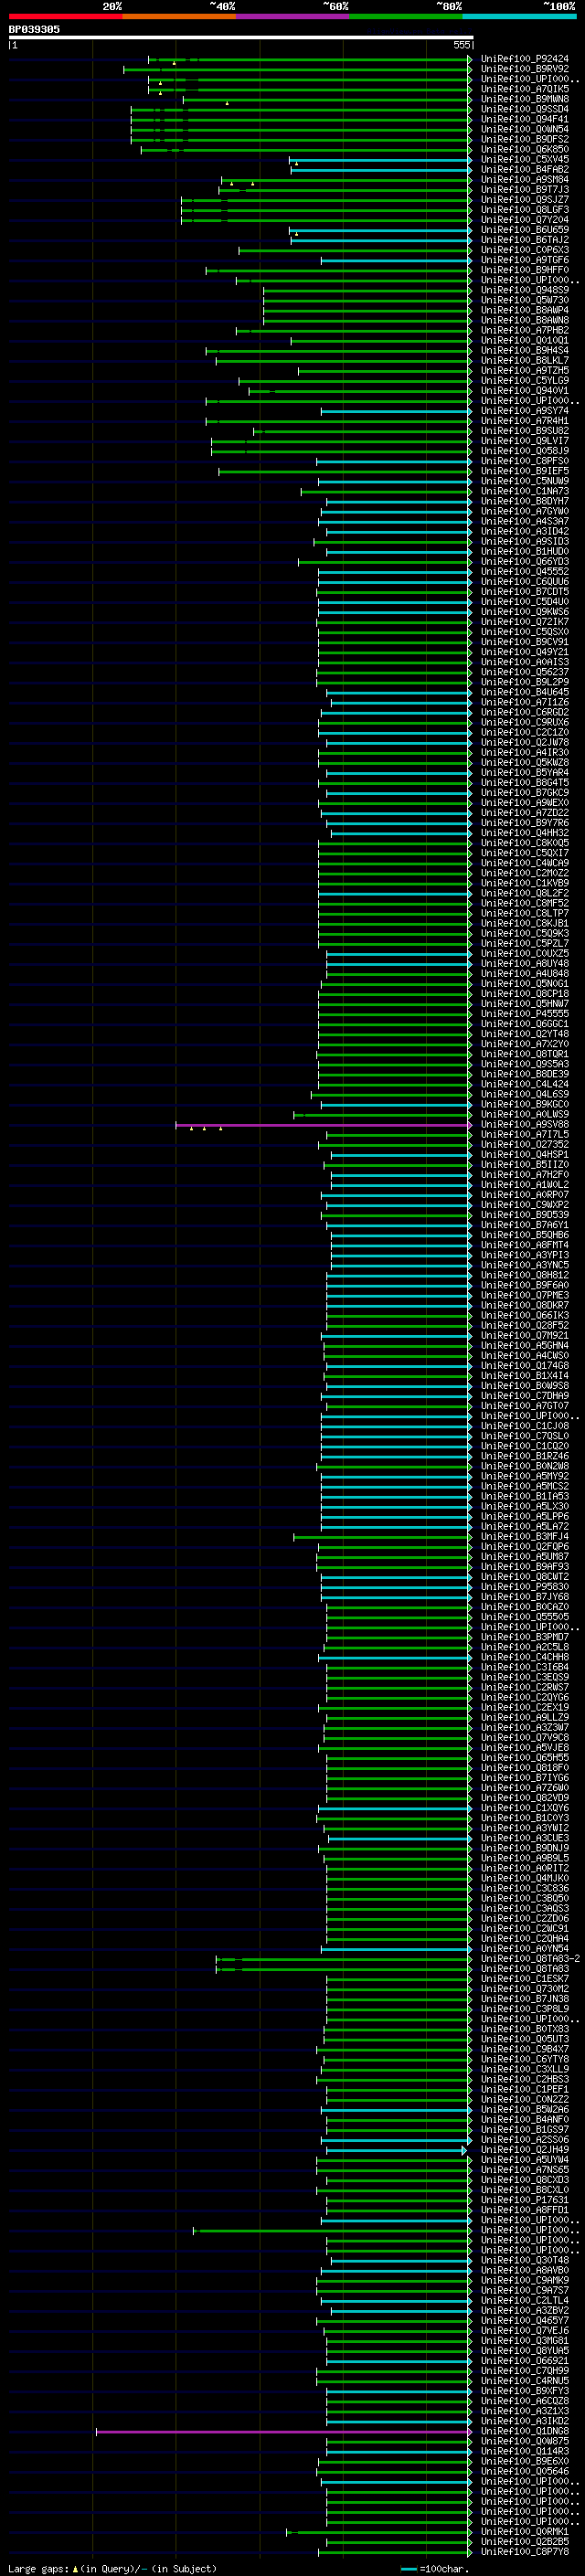Open the UniRef100_B9RV92 hit label
The width and height of the screenshot is (585, 2576).
click(x=524, y=69)
